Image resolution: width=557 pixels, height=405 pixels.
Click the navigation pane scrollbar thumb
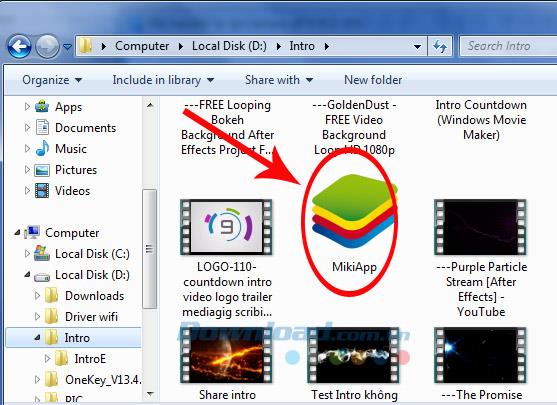point(150,249)
